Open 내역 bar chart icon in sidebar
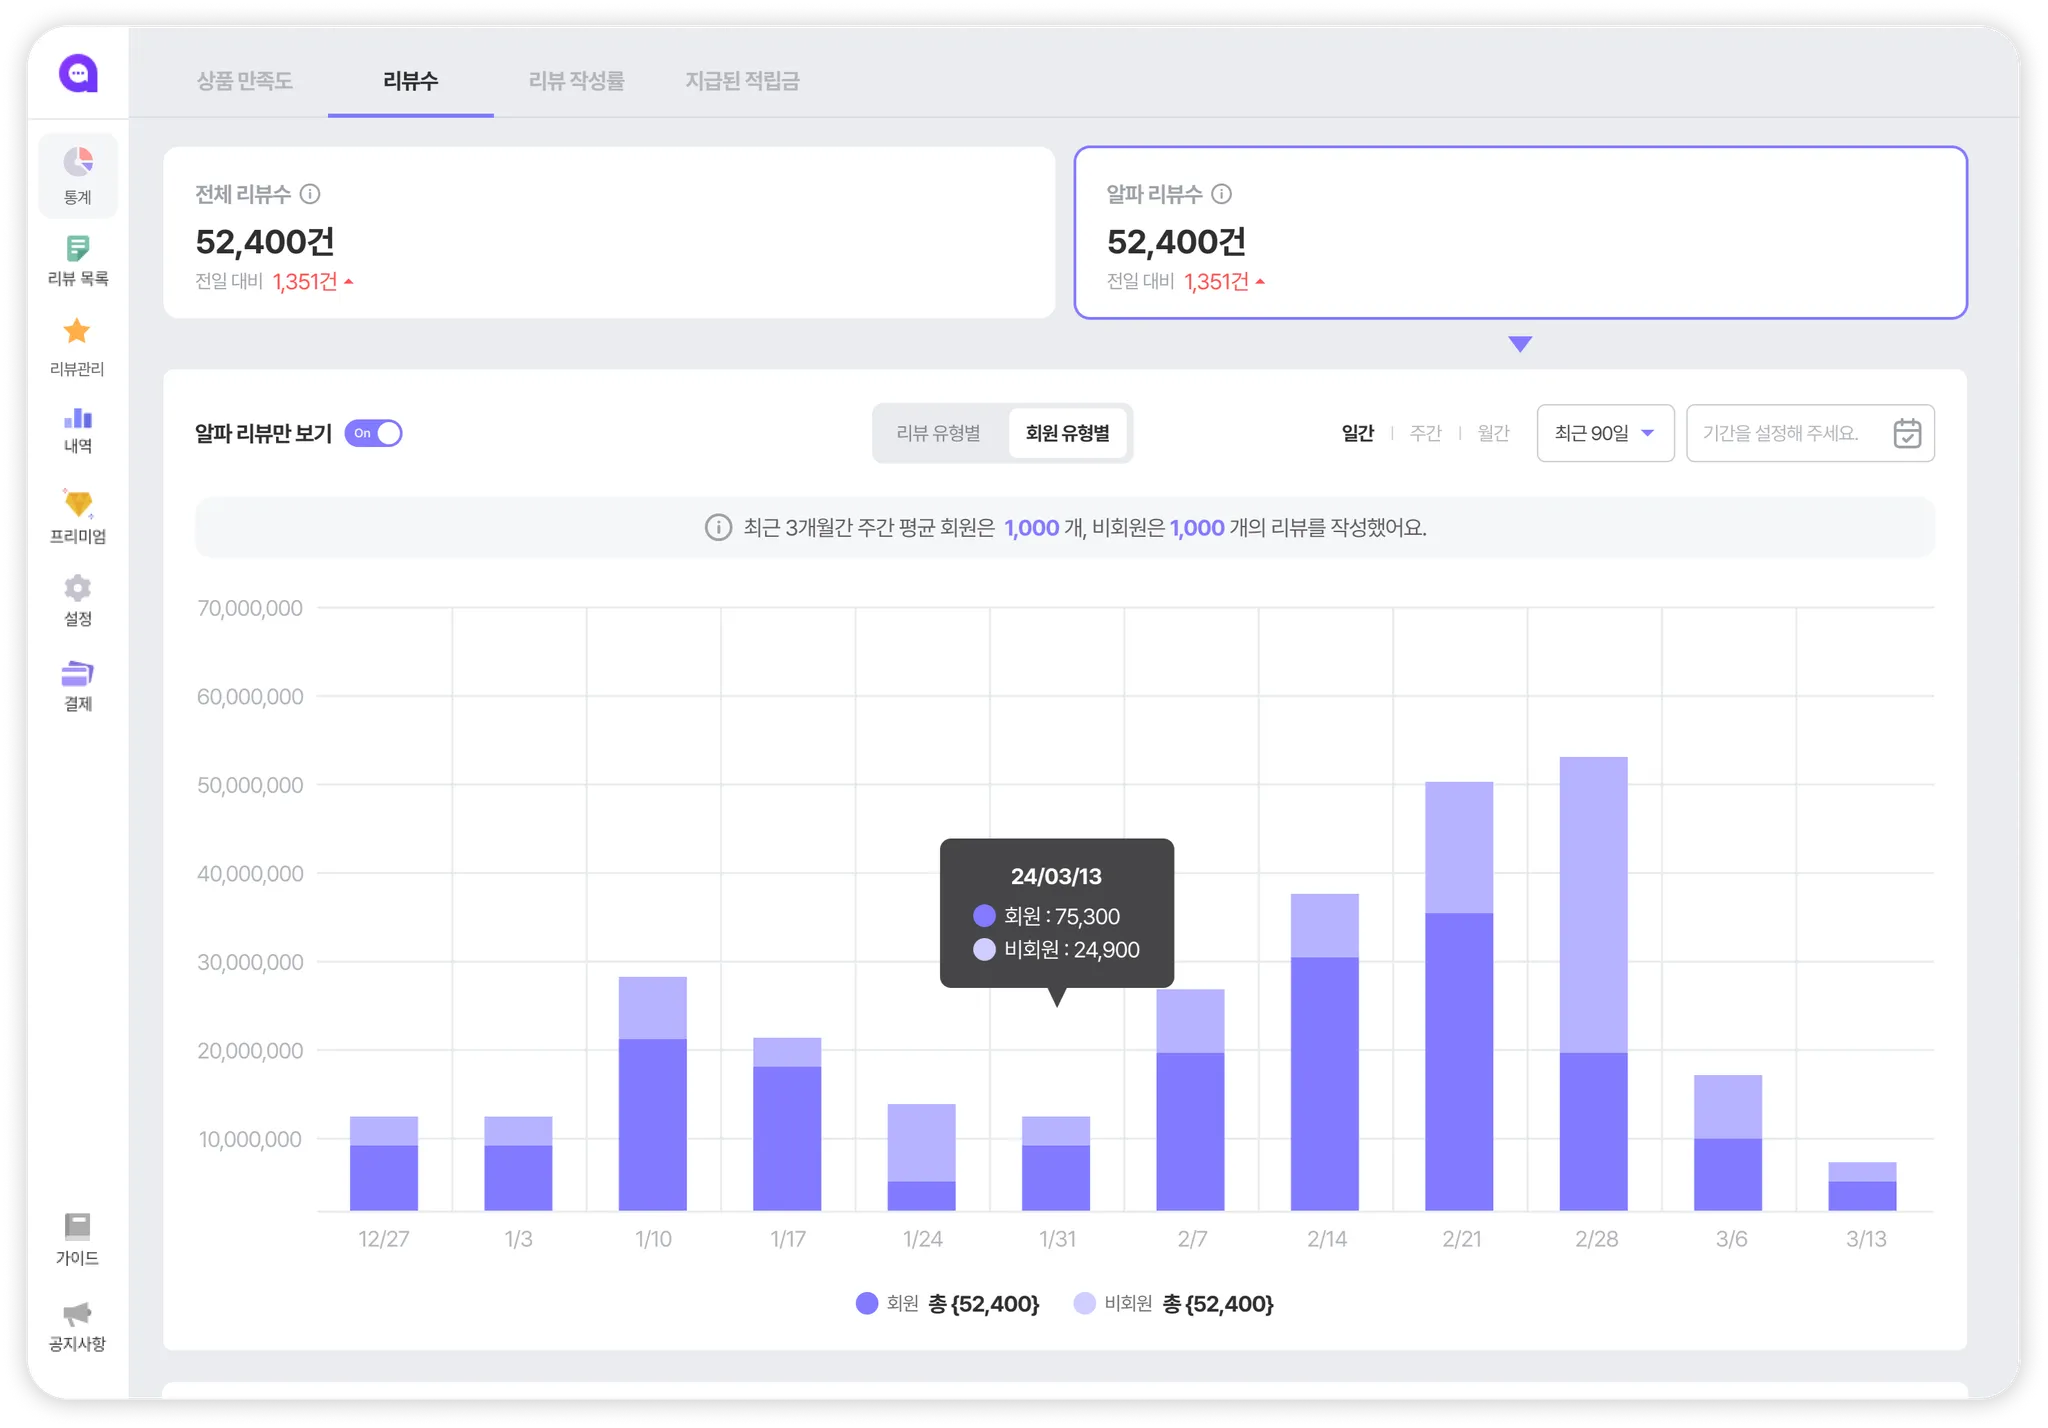 (78, 418)
